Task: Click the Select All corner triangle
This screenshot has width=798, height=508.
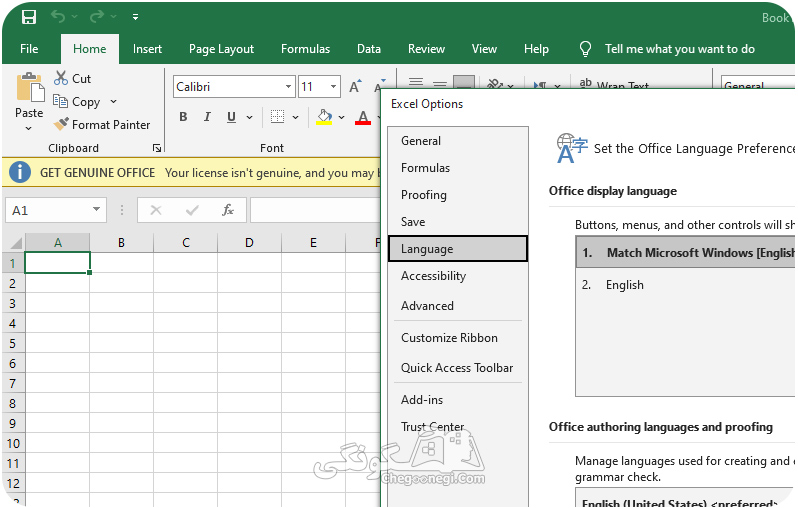Action: (x=16, y=242)
